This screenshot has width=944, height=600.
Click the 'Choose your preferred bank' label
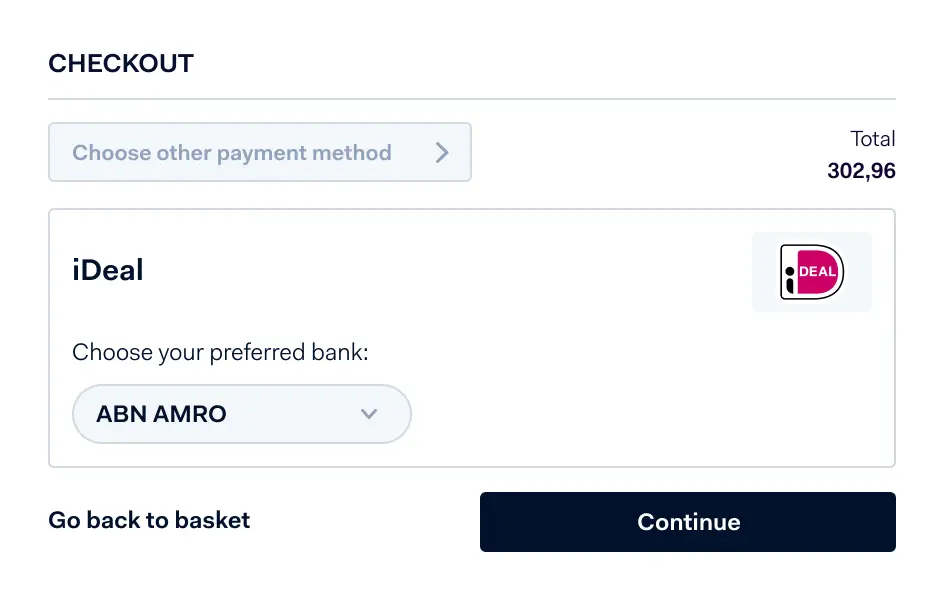click(x=221, y=352)
